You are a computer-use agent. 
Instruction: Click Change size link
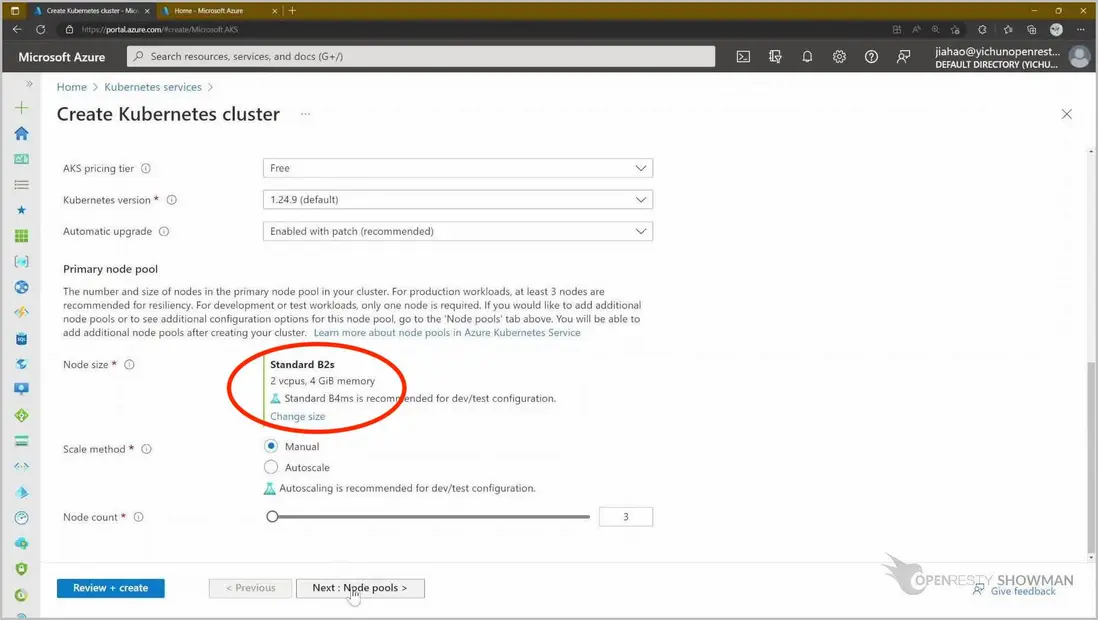[298, 416]
